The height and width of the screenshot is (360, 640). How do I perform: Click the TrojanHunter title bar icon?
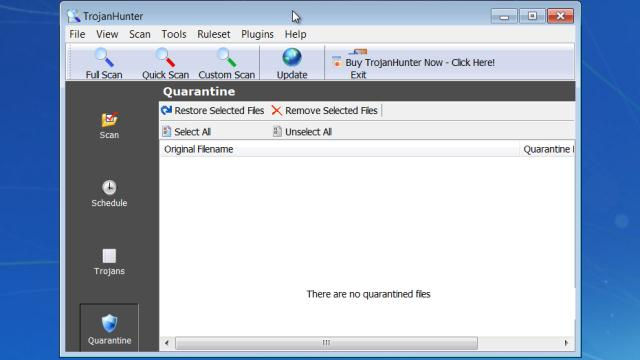point(73,16)
